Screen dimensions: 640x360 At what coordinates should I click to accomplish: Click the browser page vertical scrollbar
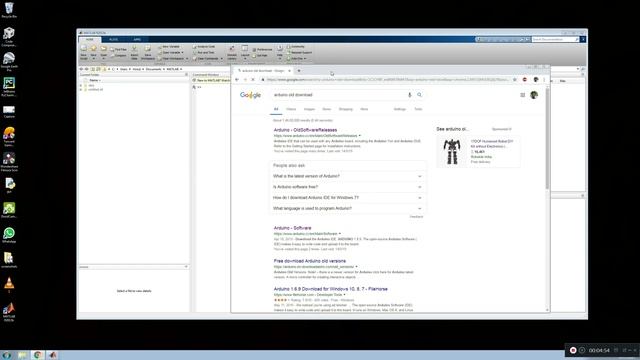[547, 138]
